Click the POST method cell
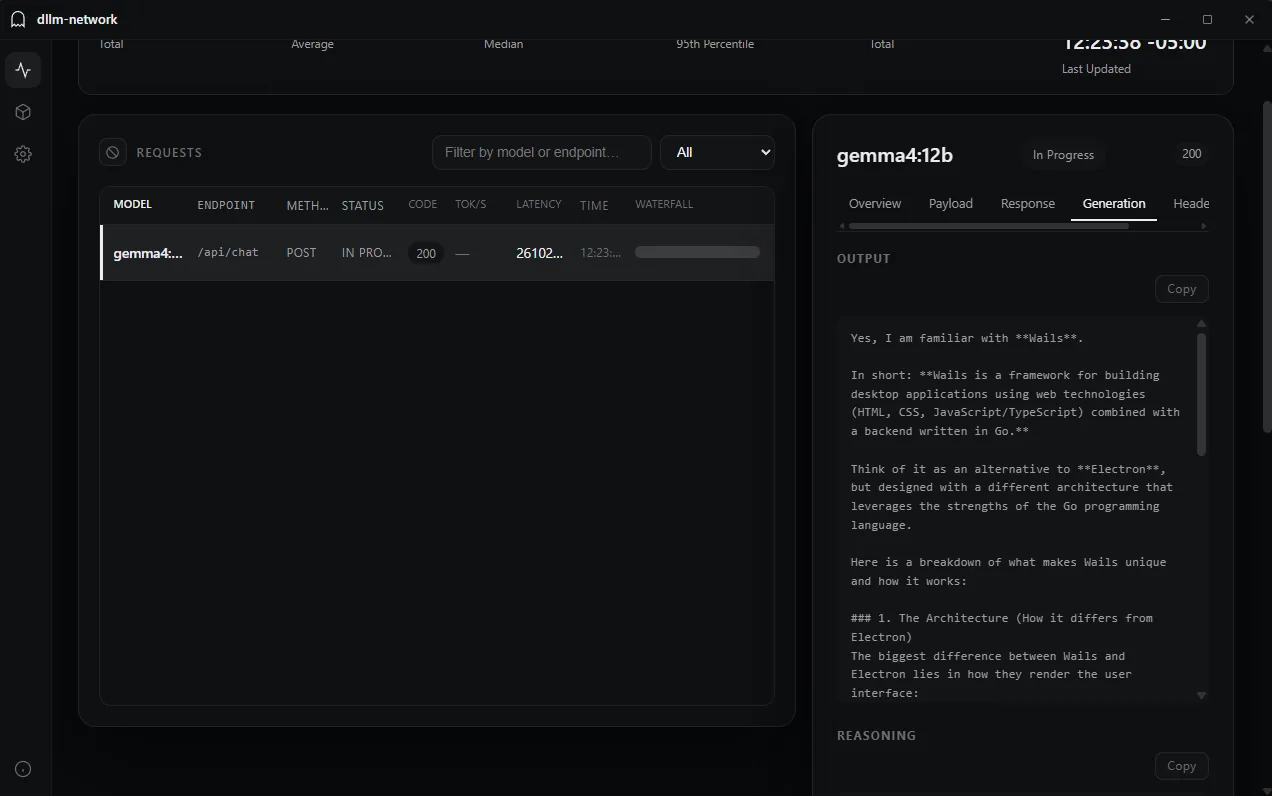This screenshot has height=796, width=1272. click(x=301, y=253)
